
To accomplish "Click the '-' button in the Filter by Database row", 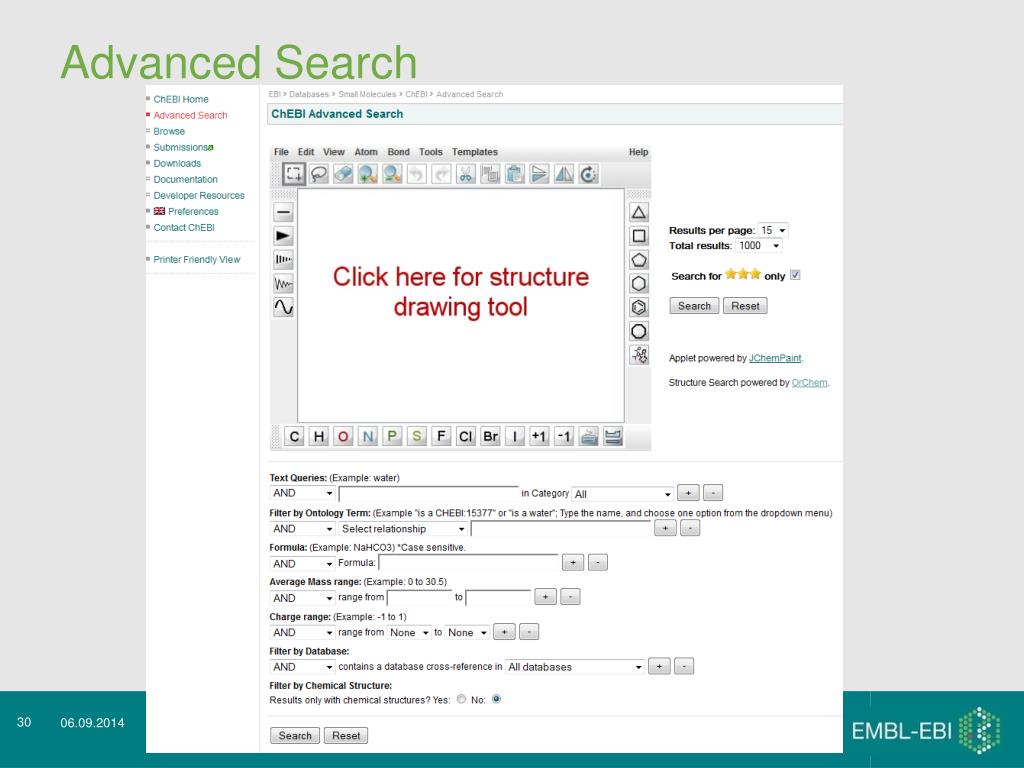I will point(684,666).
